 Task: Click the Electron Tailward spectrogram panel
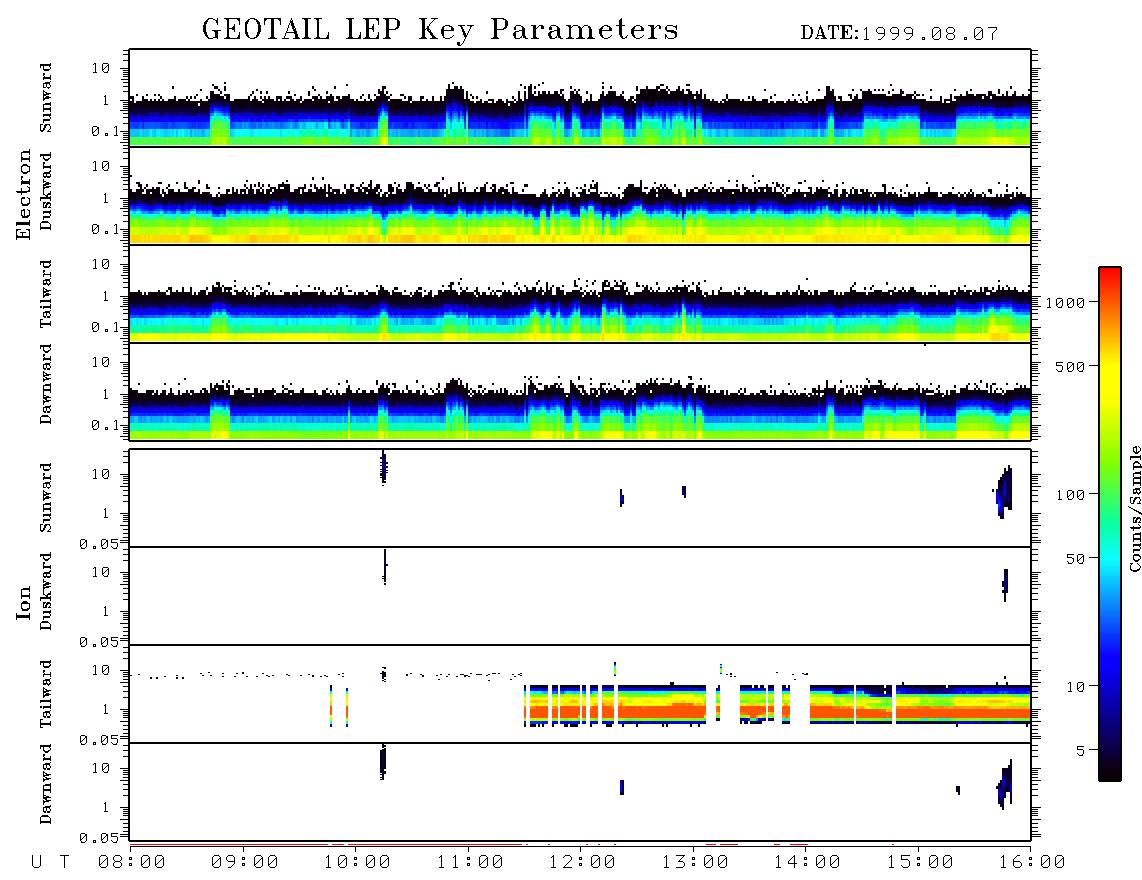(580, 294)
